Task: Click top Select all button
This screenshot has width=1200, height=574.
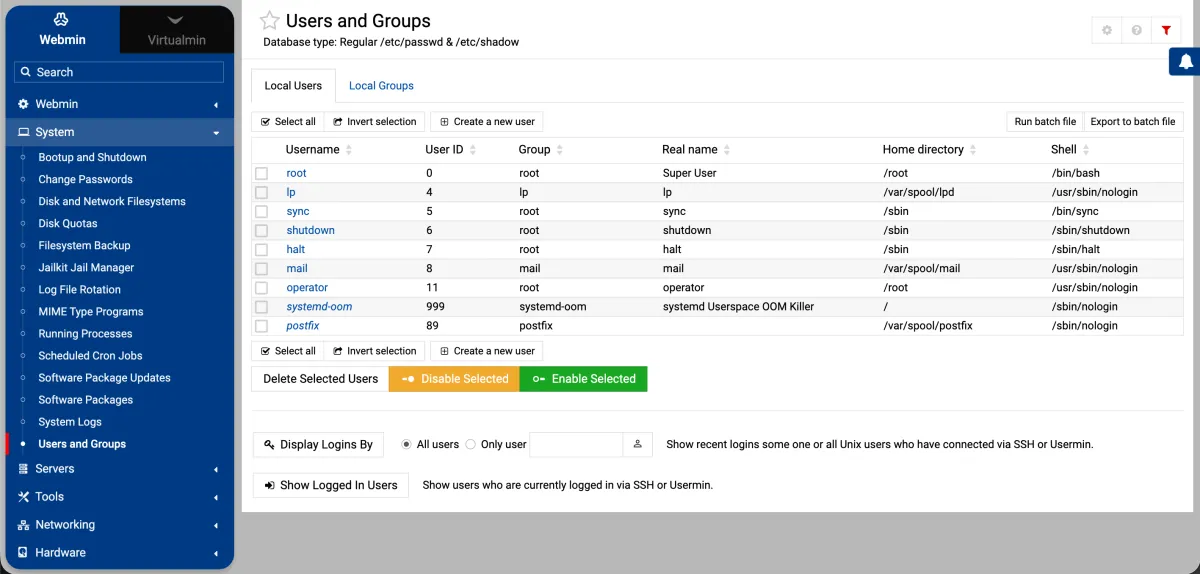Action: pyautogui.click(x=288, y=121)
